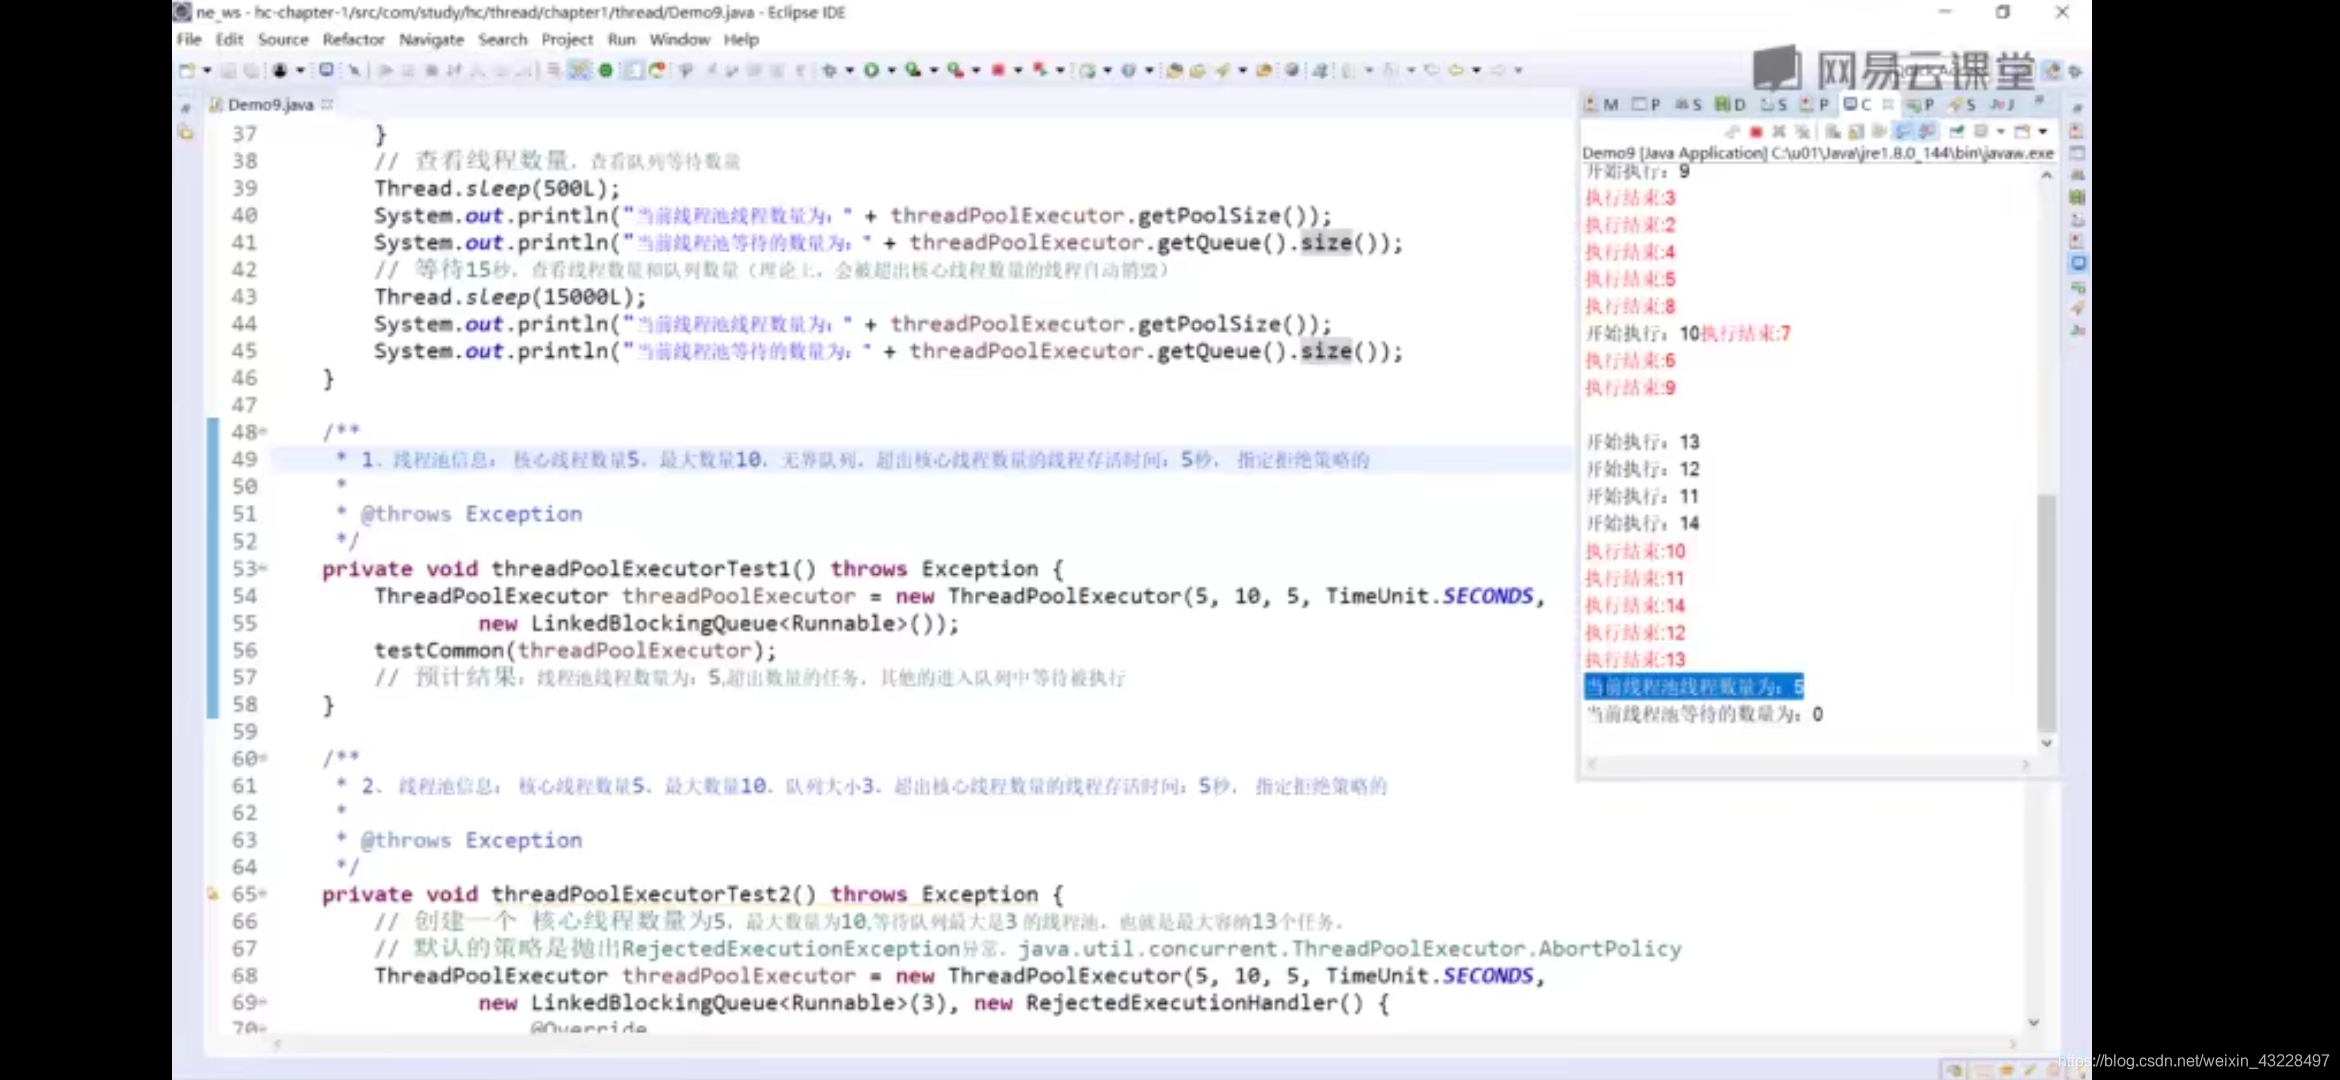Switch to the D view tab
2340x1080 pixels.
click(x=1731, y=104)
